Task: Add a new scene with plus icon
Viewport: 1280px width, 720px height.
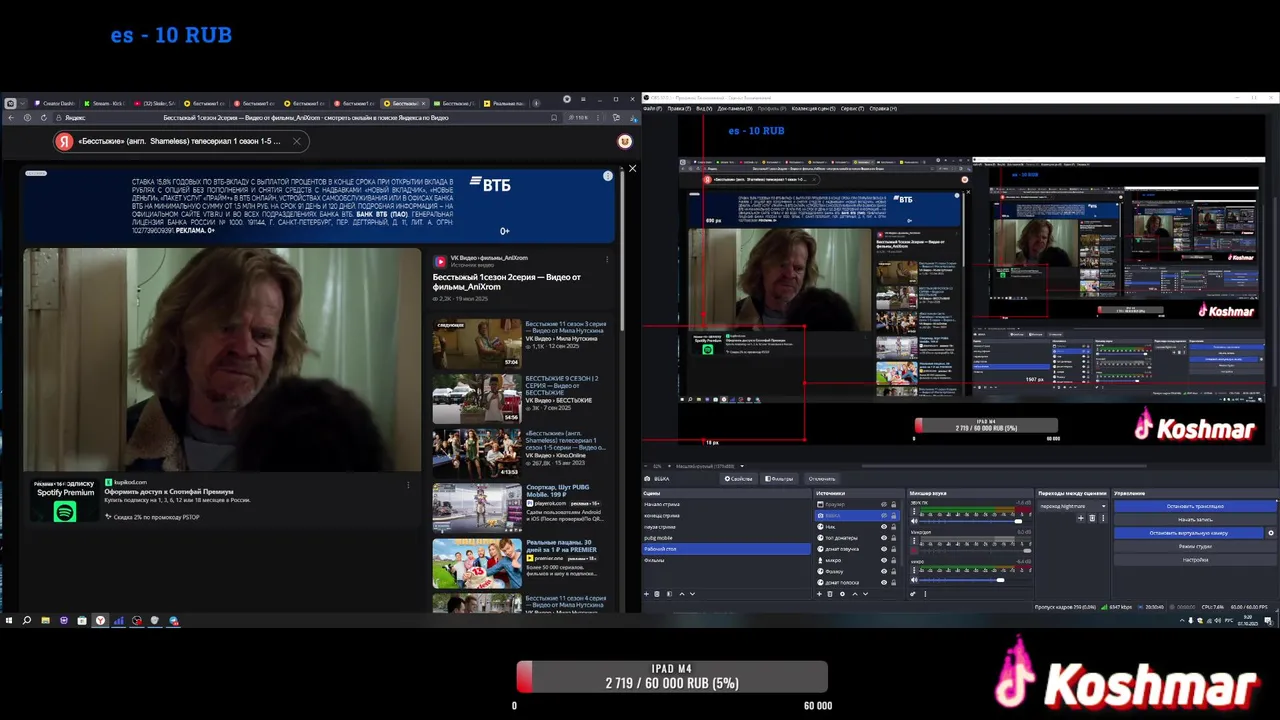Action: click(646, 594)
